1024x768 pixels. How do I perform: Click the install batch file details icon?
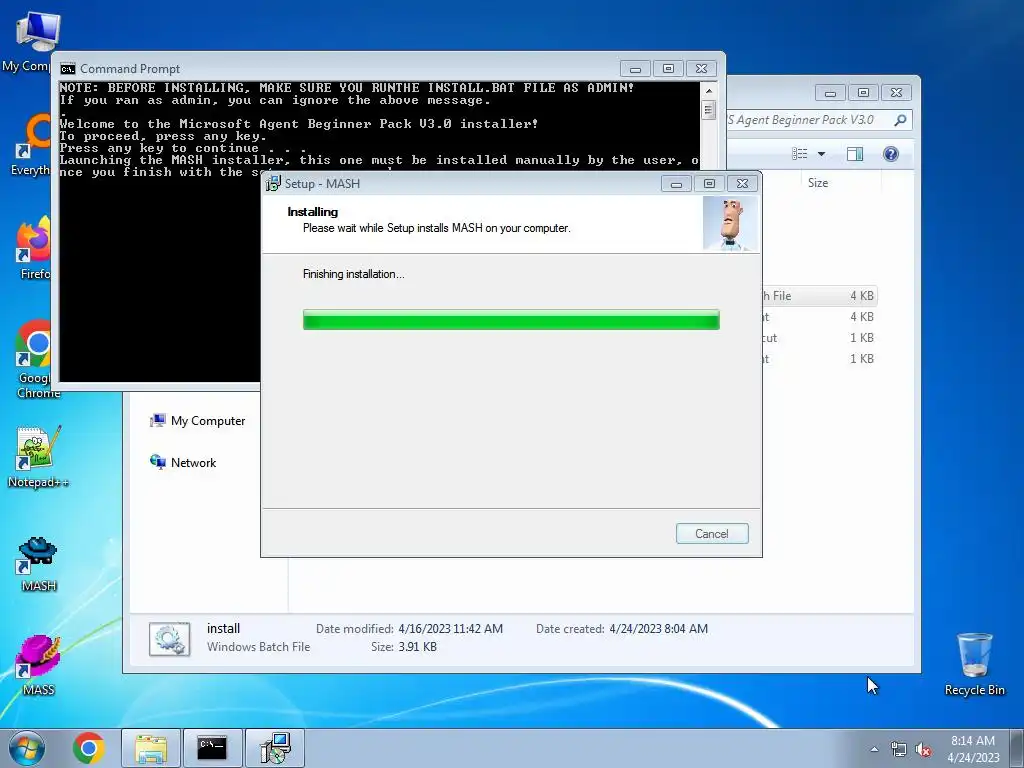point(169,638)
